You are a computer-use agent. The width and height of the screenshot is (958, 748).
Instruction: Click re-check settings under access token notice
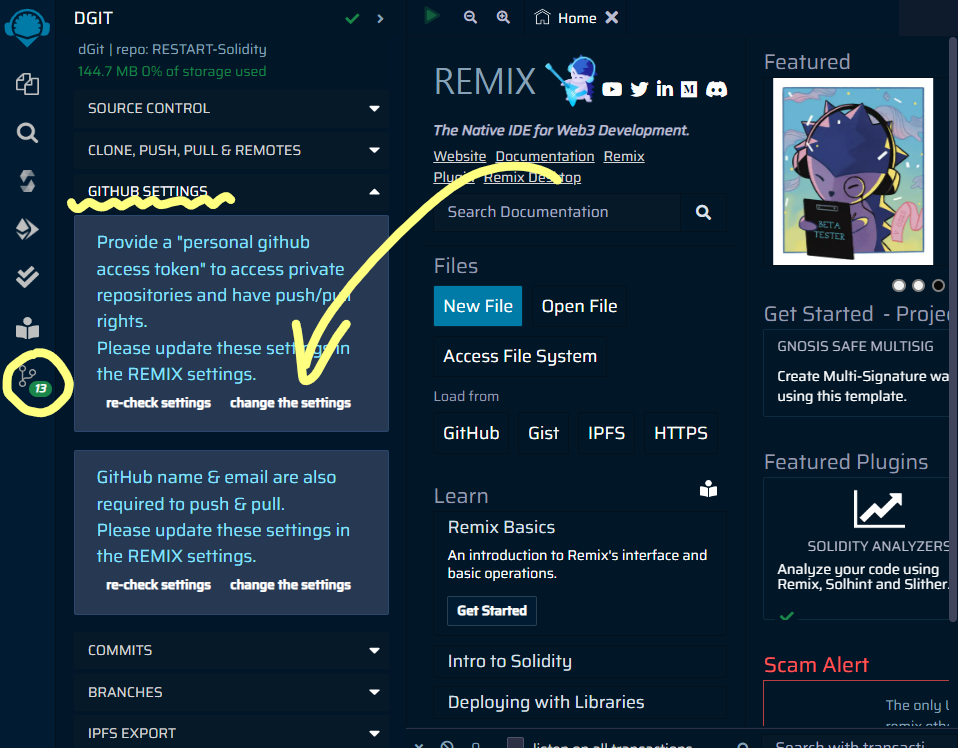pyautogui.click(x=158, y=403)
